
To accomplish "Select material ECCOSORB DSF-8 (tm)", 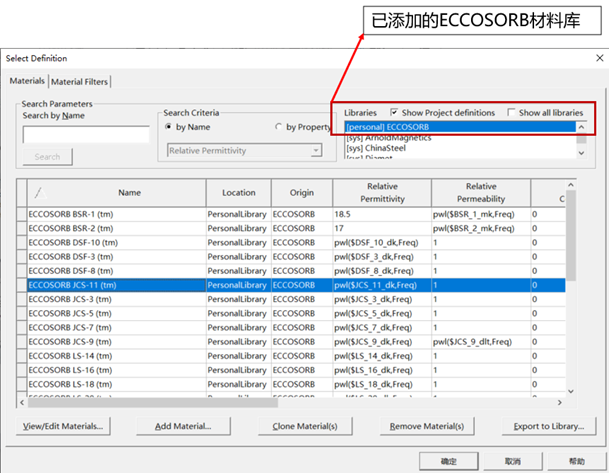I will pyautogui.click(x=117, y=271).
